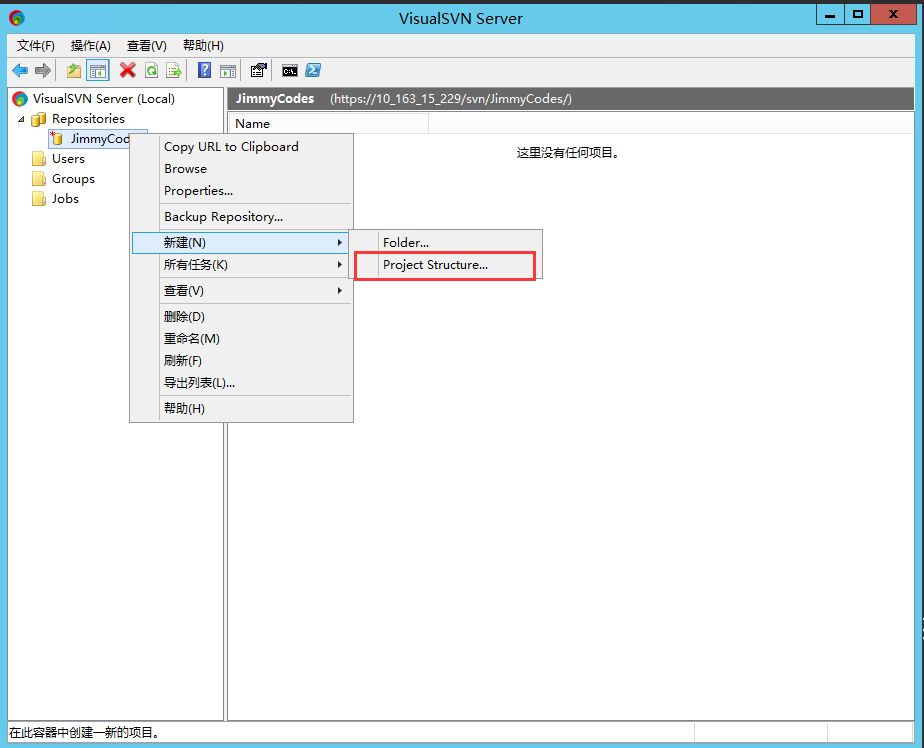
Task: Open help via the blue question mark icon
Action: coord(204,70)
